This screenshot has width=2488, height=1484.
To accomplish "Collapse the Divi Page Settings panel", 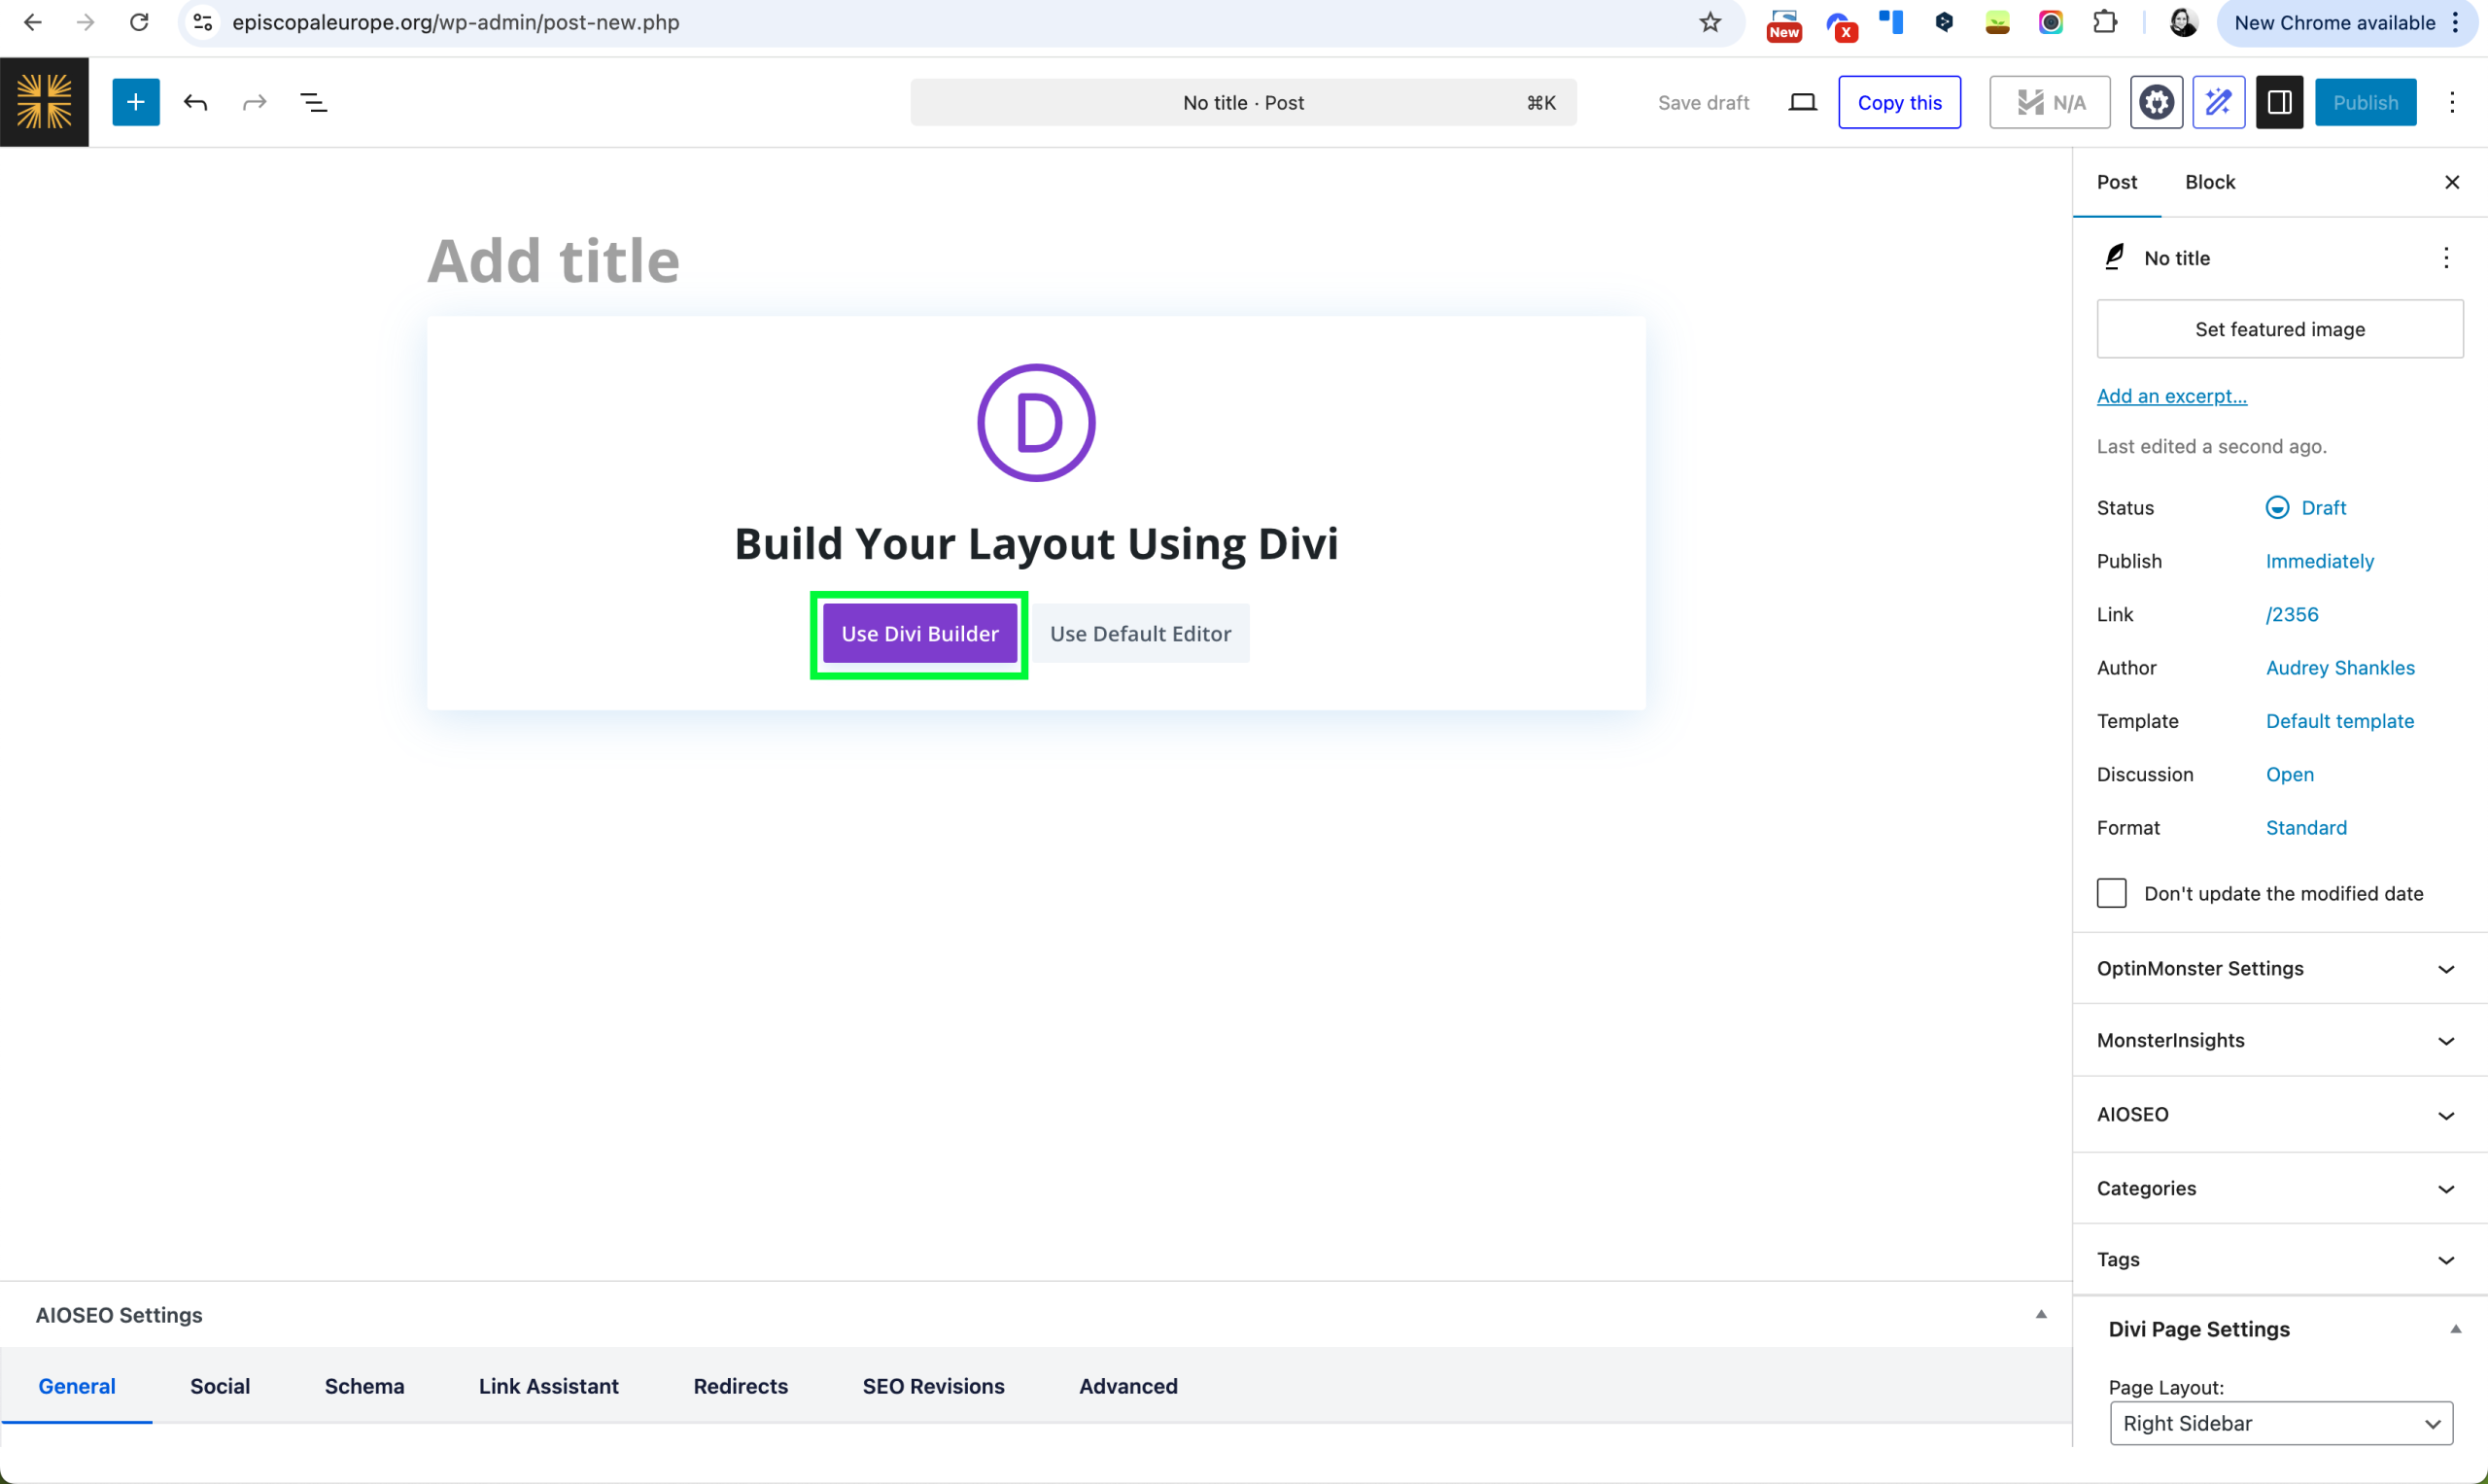I will click(2454, 1329).
